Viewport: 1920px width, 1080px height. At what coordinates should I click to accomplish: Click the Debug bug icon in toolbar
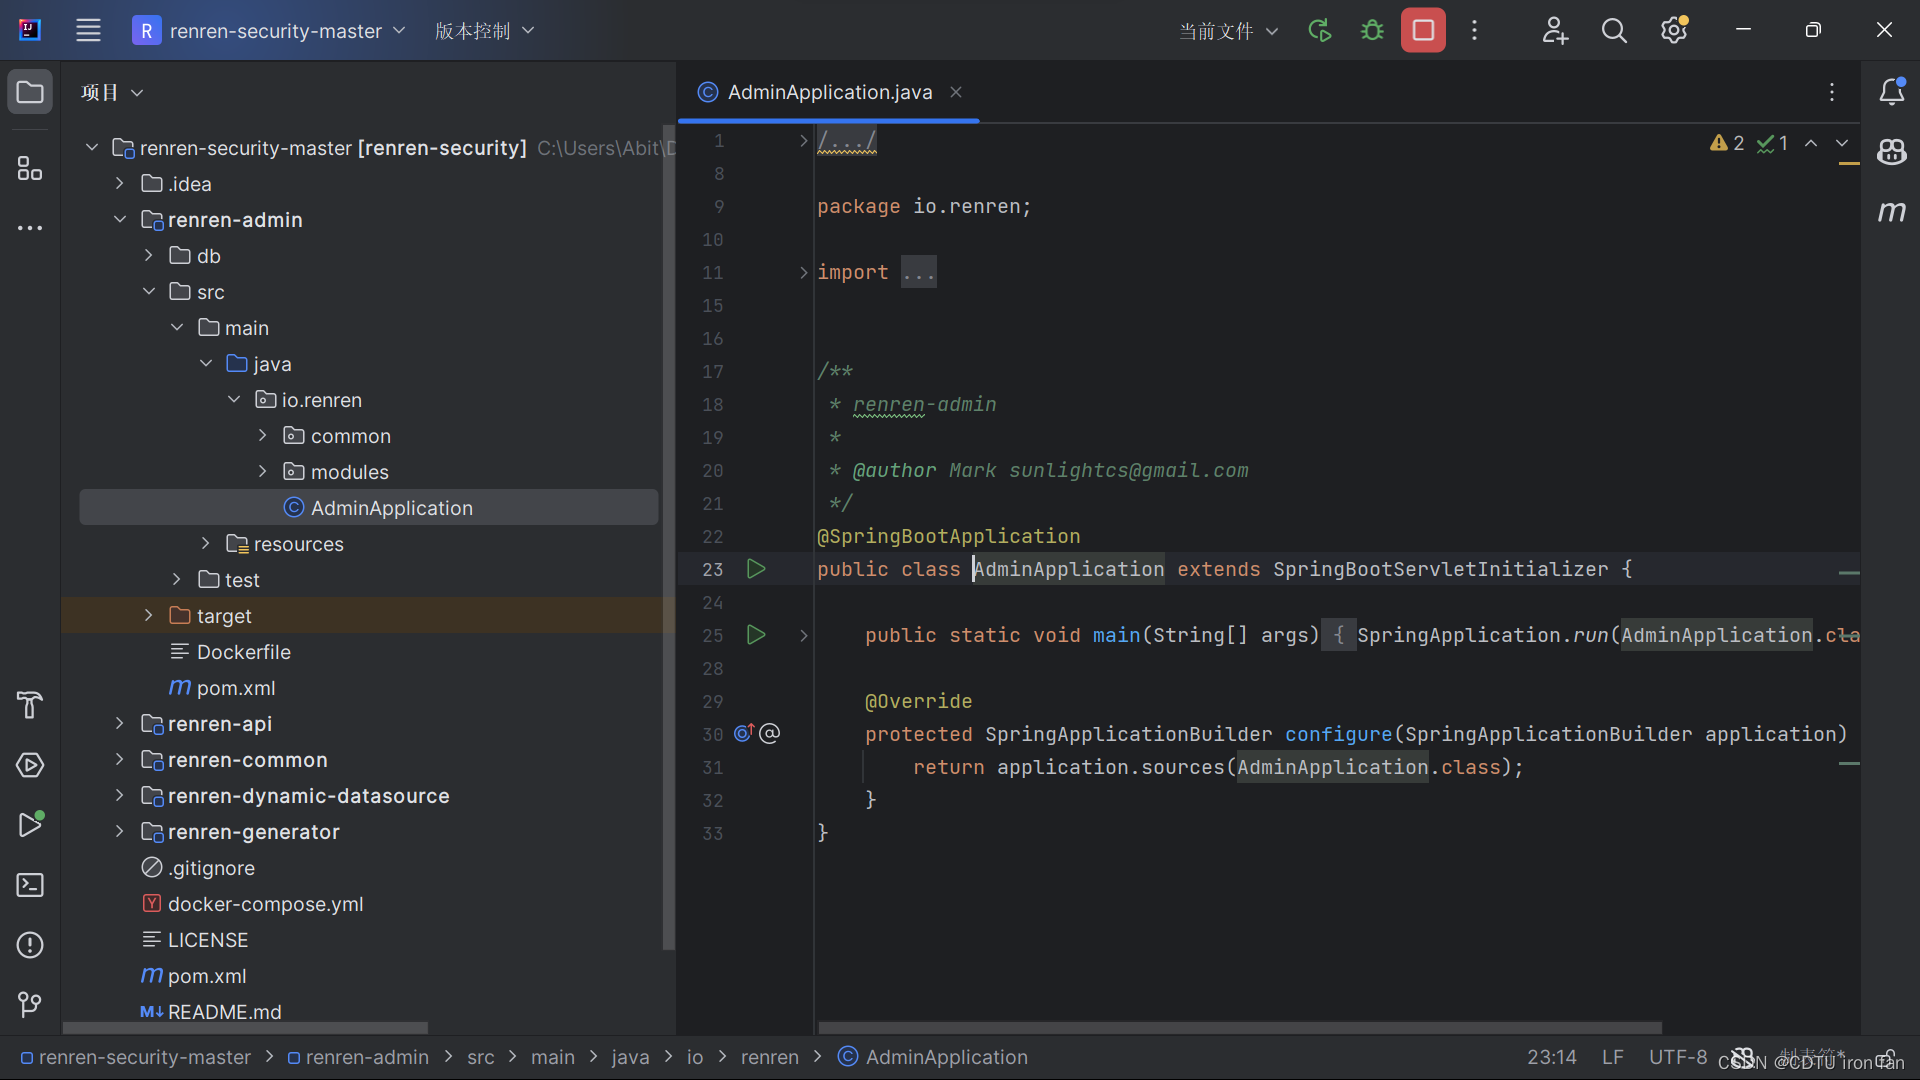1372,31
